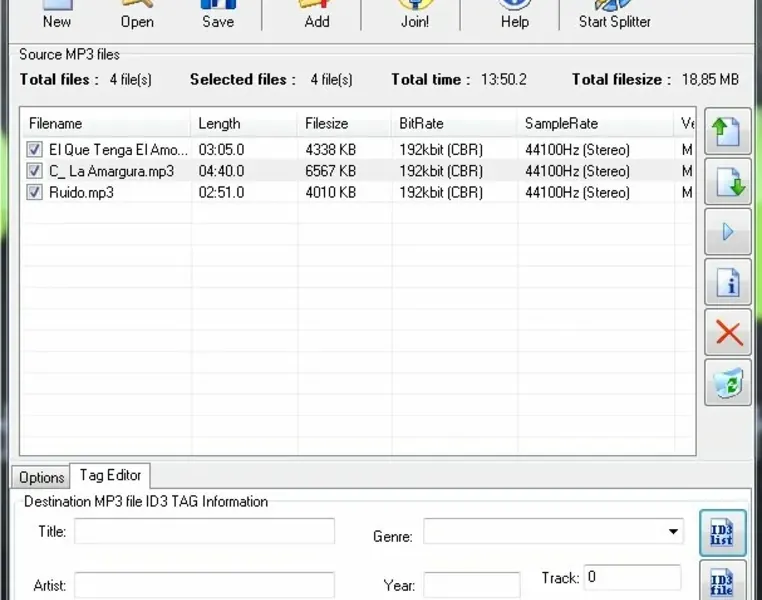The height and width of the screenshot is (600, 762).
Task: Sort the list by the Filename column header
Action: point(106,123)
